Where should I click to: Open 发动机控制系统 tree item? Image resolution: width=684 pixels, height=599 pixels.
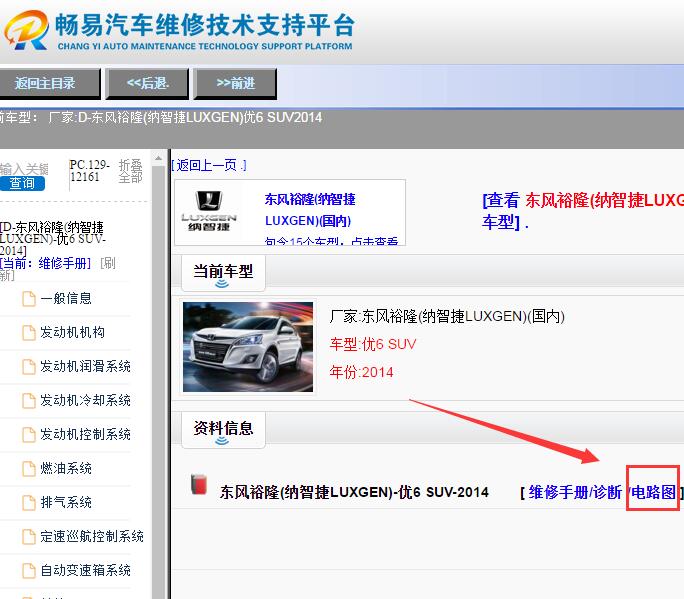pos(86,435)
